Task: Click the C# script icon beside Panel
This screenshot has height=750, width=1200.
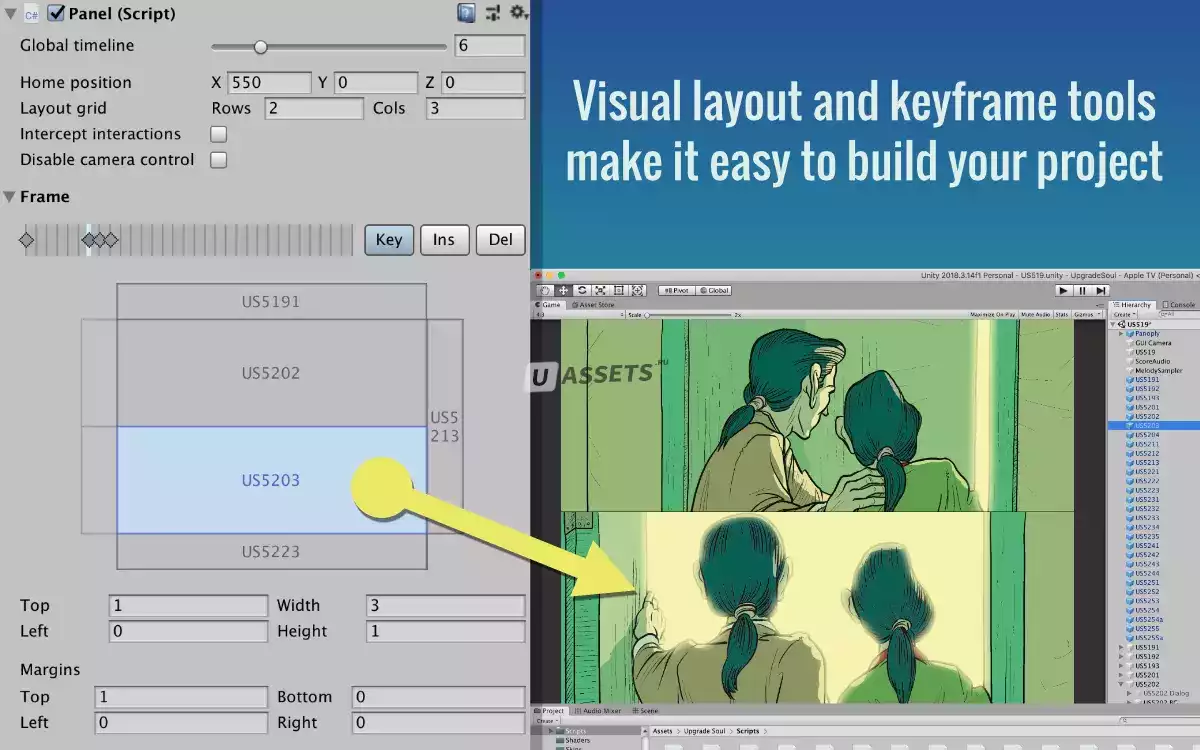Action: pos(31,14)
